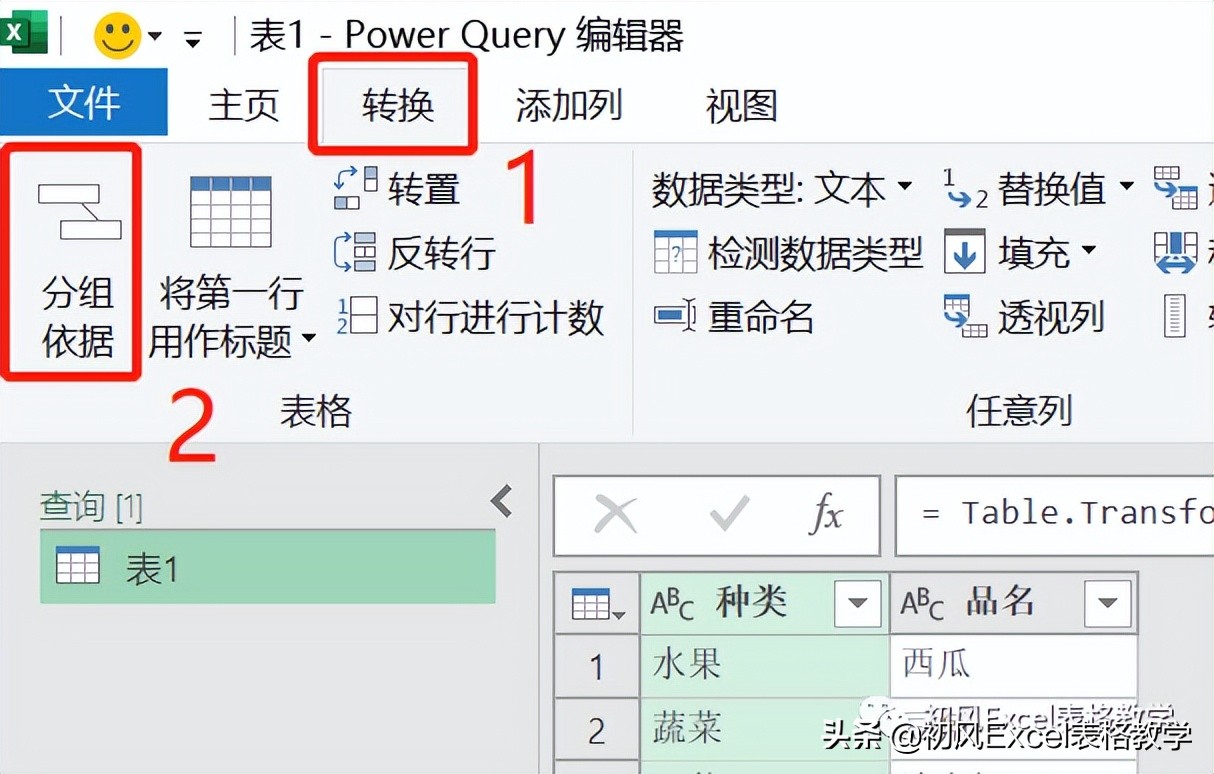Image resolution: width=1214 pixels, height=774 pixels.
Task: Click Replace Values (替换值) button
Action: (1026, 188)
